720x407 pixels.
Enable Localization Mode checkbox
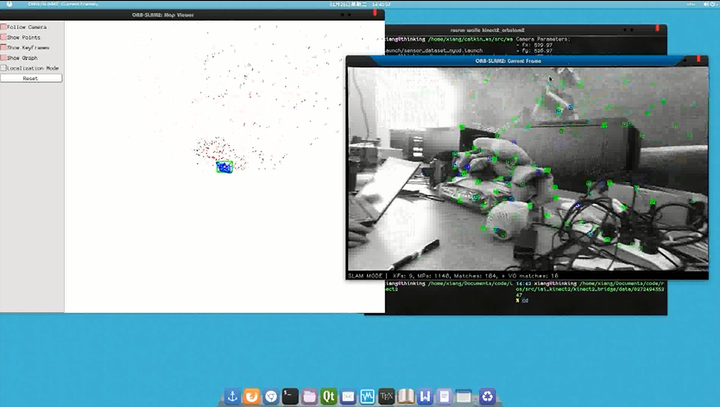3,68
